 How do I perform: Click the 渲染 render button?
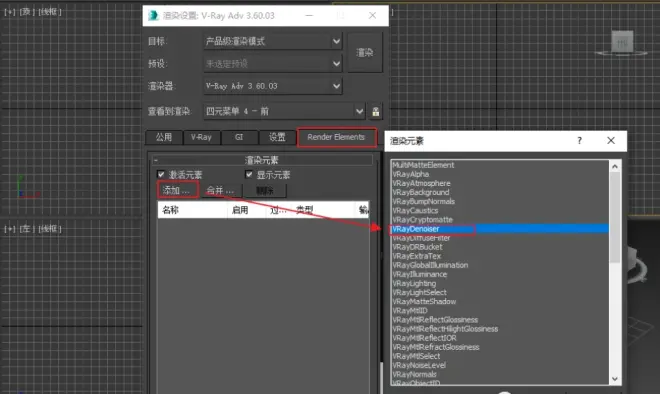[365, 53]
